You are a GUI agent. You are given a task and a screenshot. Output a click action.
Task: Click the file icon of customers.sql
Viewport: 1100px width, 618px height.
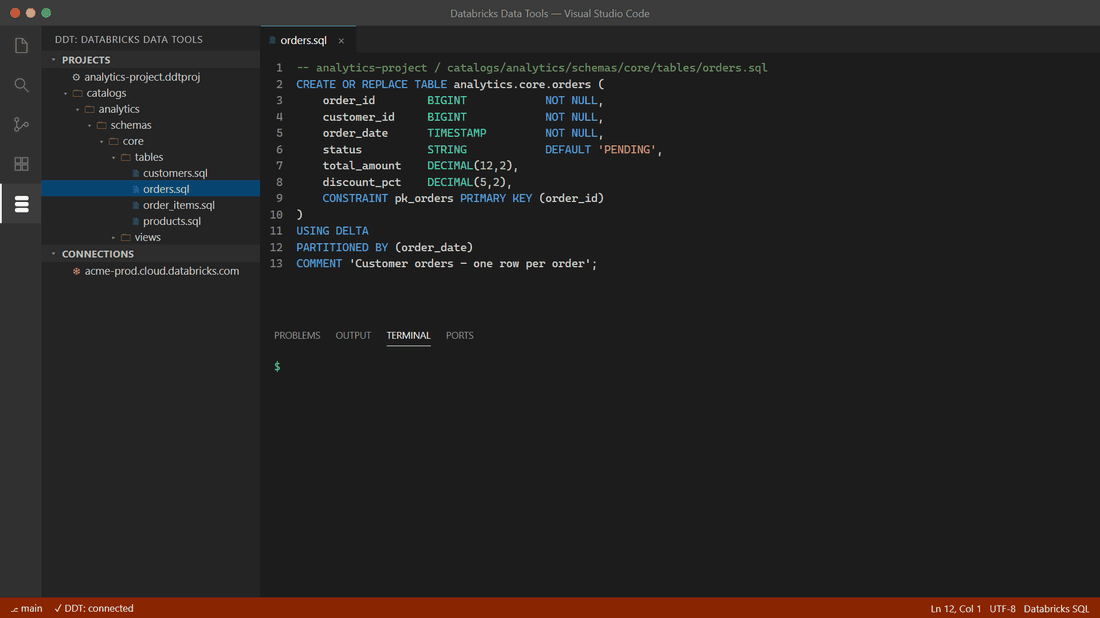(x=136, y=173)
